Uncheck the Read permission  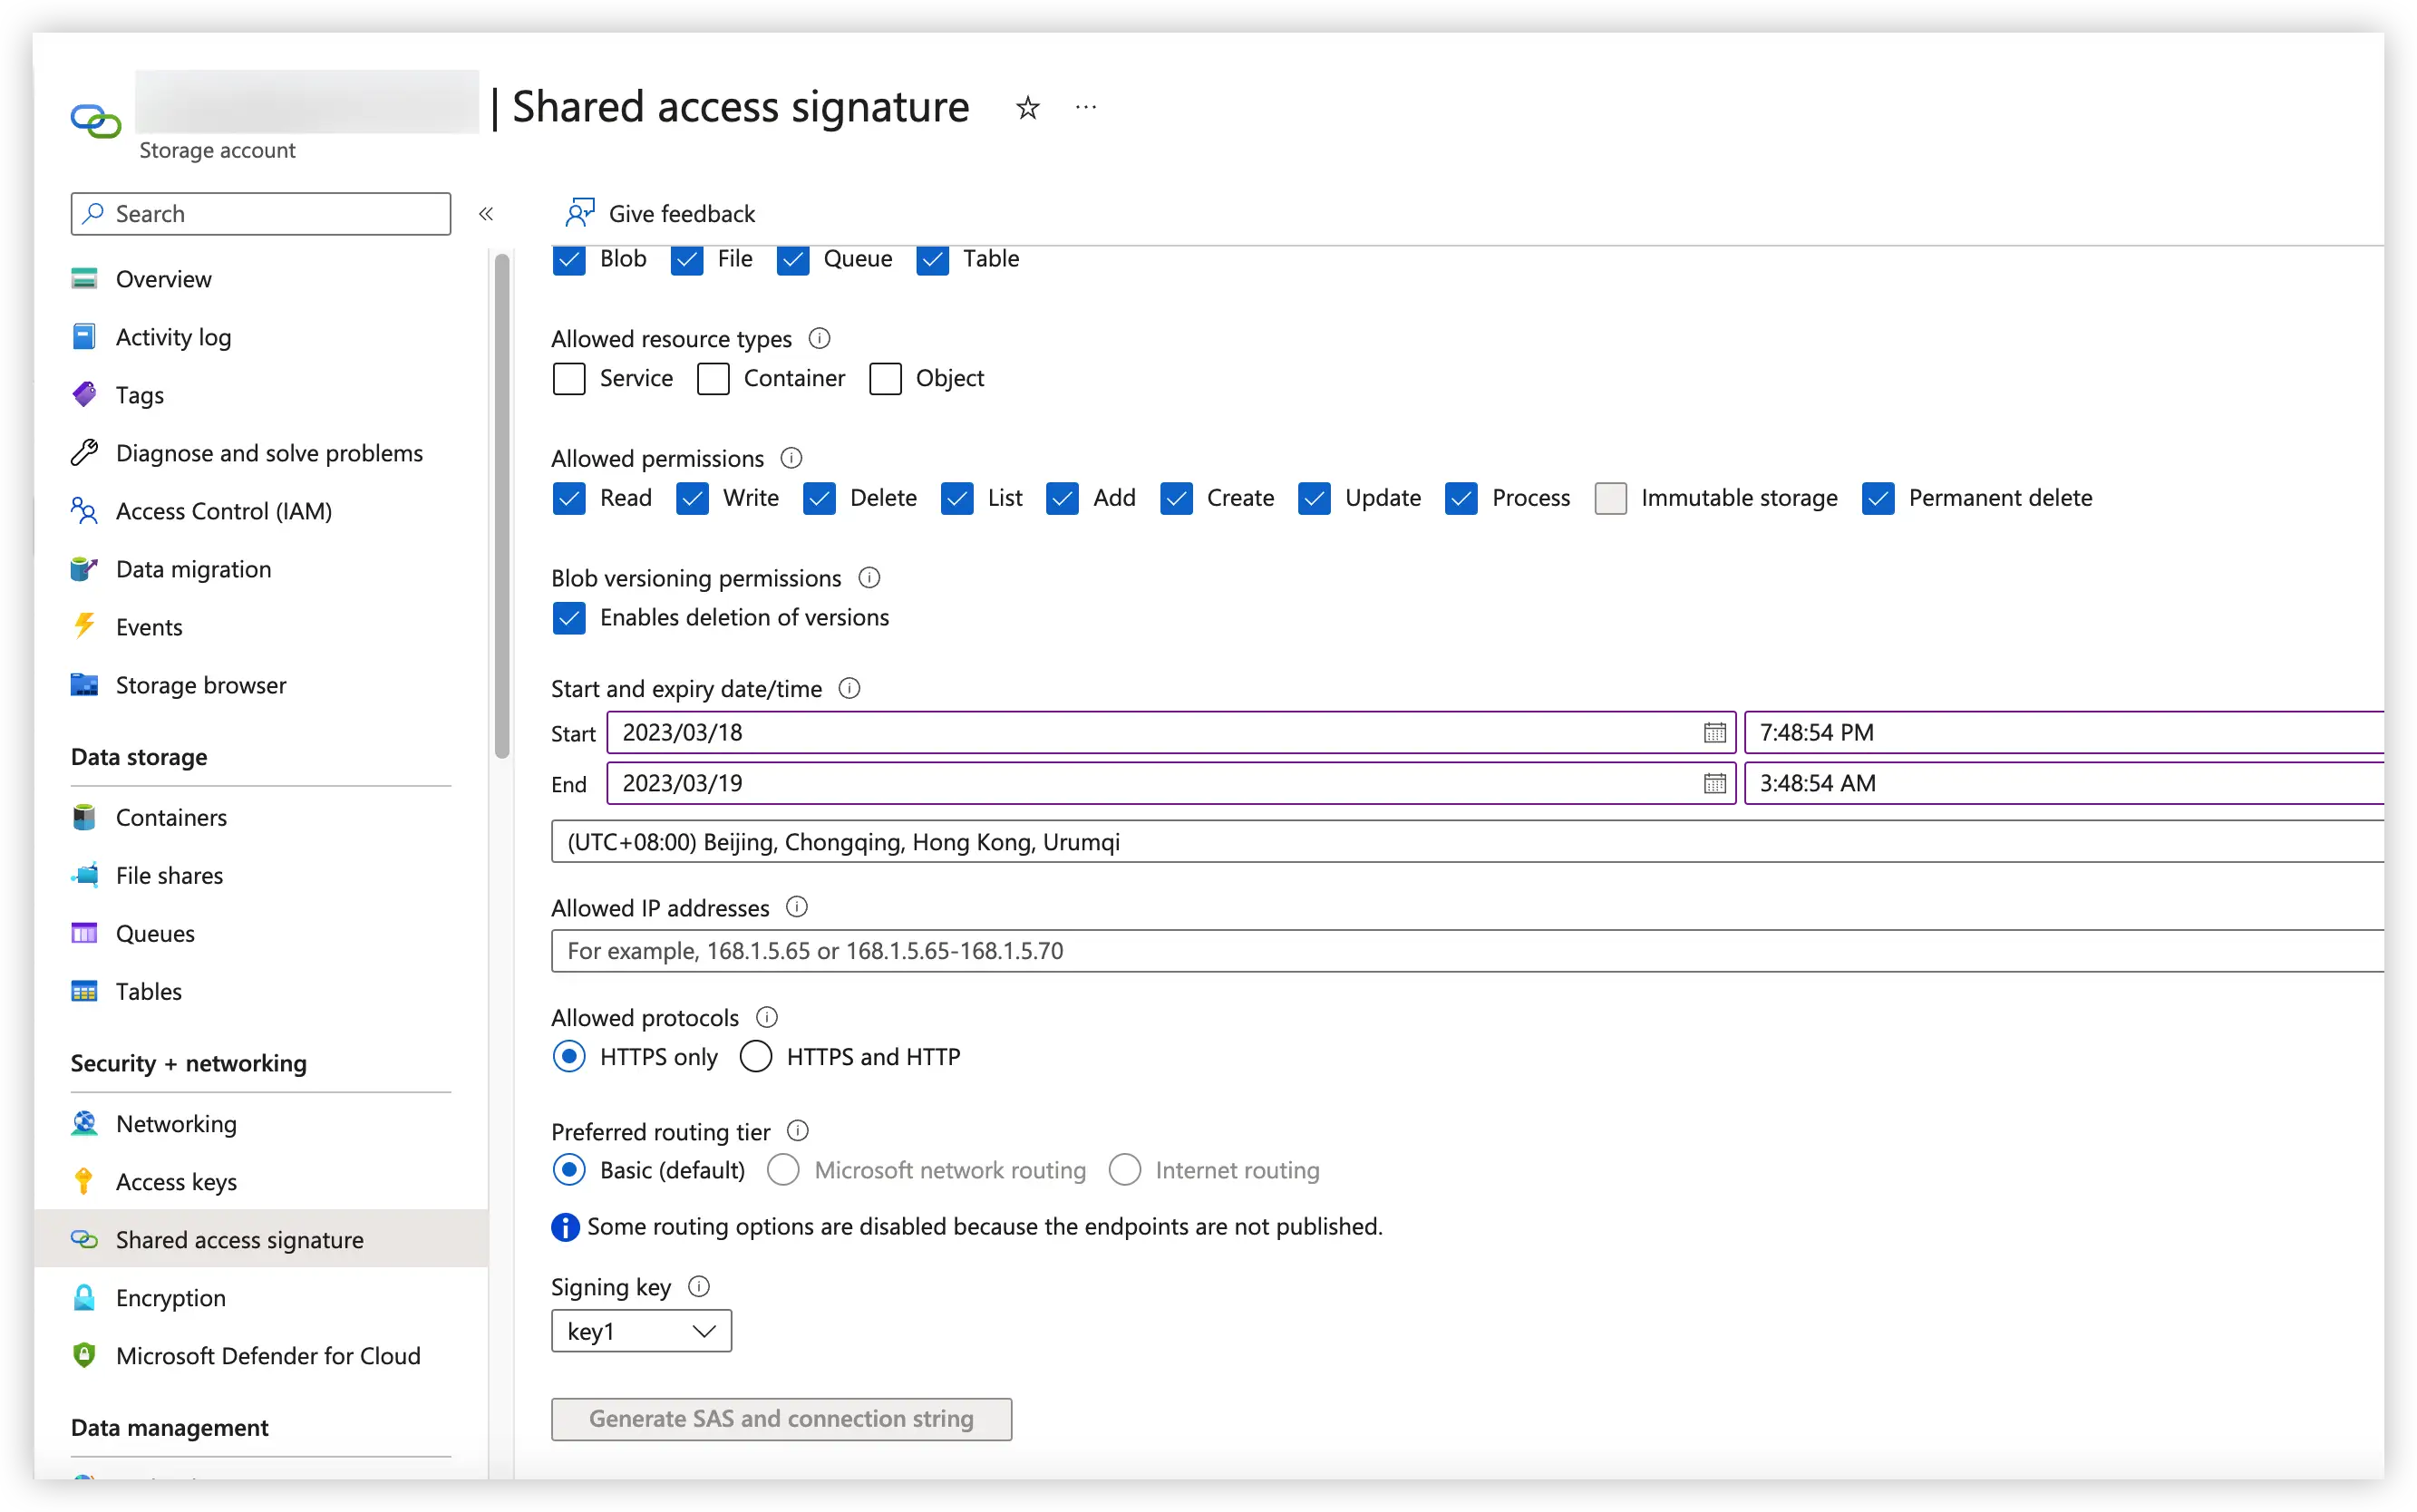[569, 498]
